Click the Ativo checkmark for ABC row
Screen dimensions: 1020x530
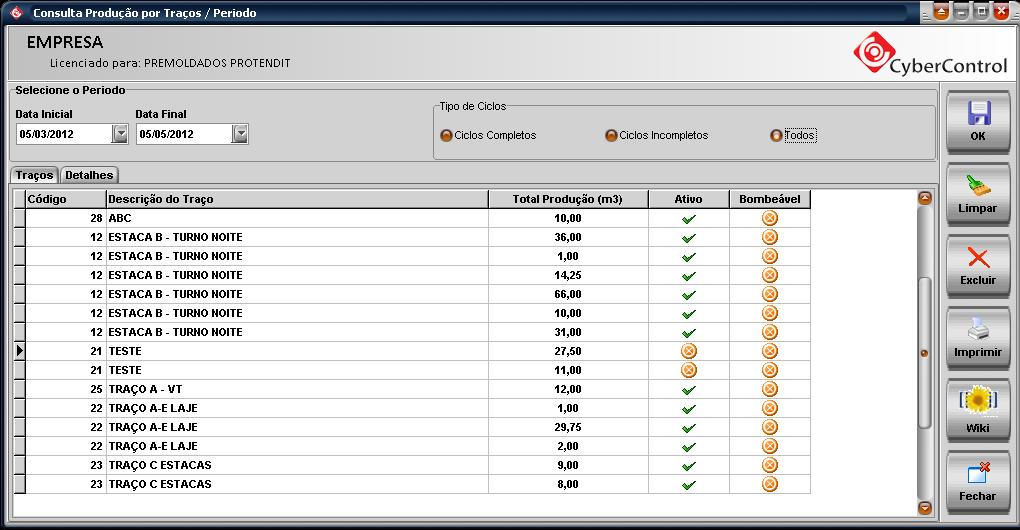688,218
